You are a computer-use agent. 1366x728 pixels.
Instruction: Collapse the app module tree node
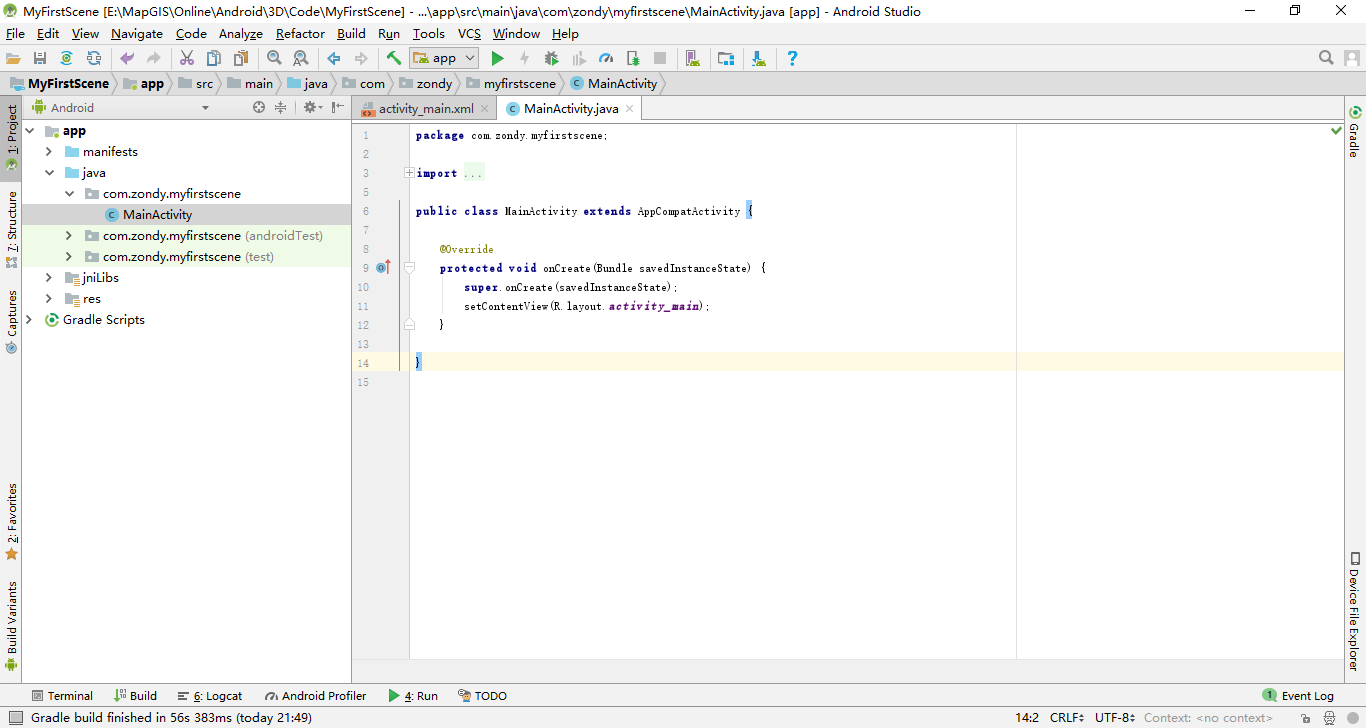click(28, 131)
